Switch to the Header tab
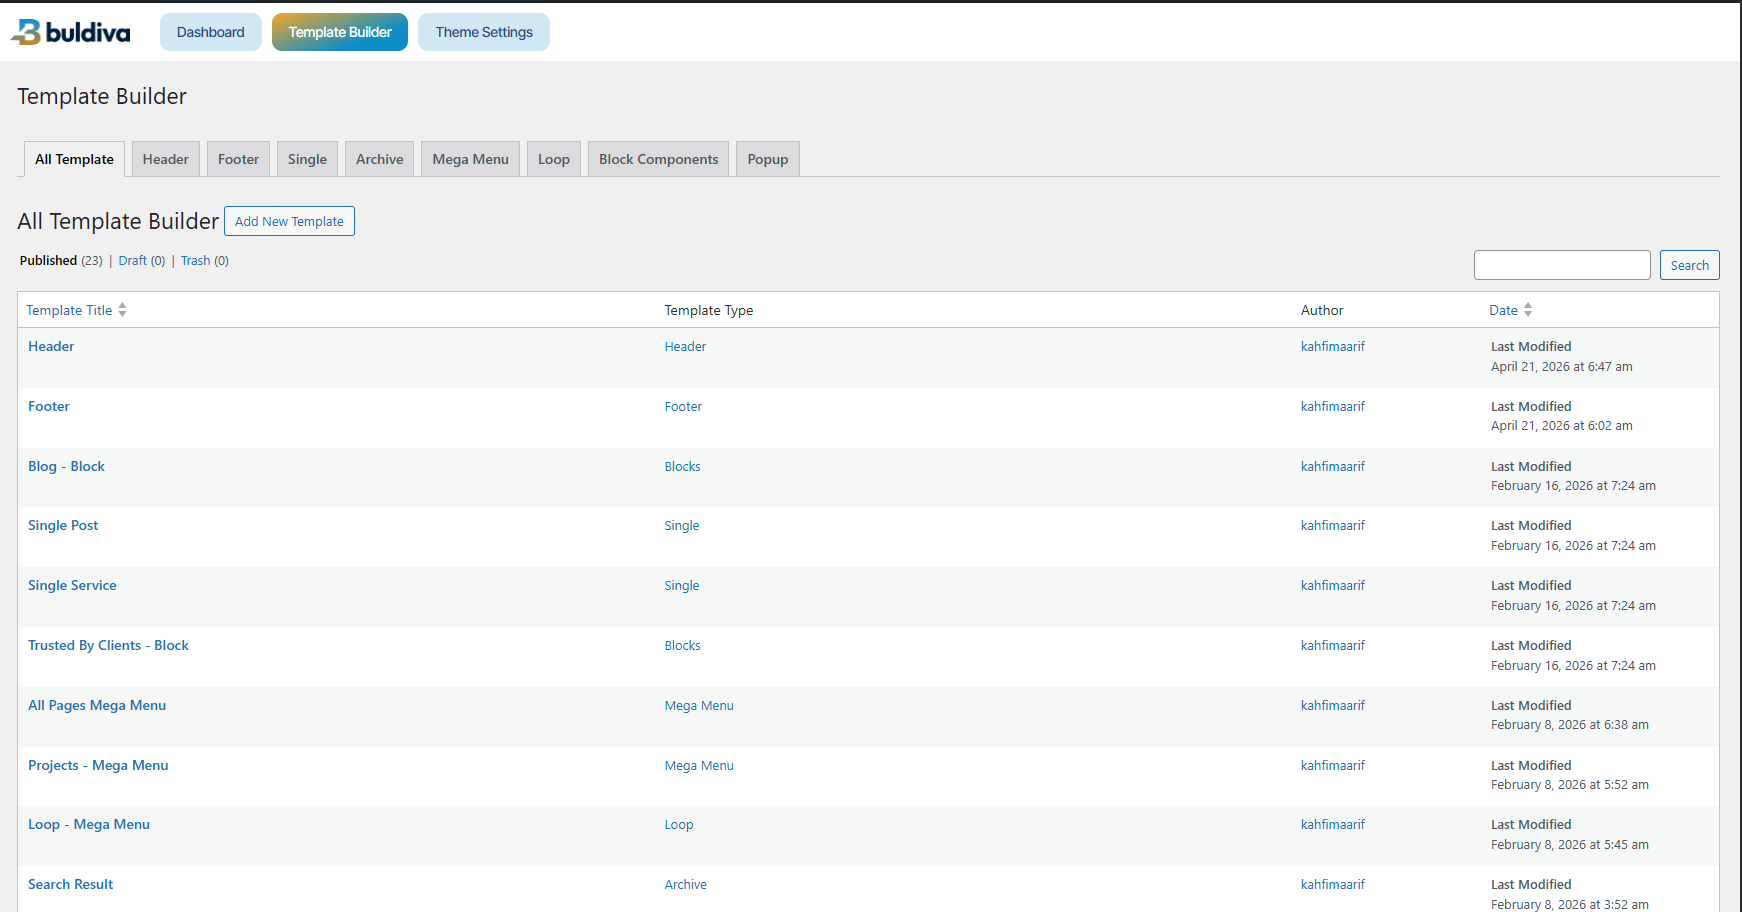Screen dimensions: 1742x912 (x=165, y=159)
